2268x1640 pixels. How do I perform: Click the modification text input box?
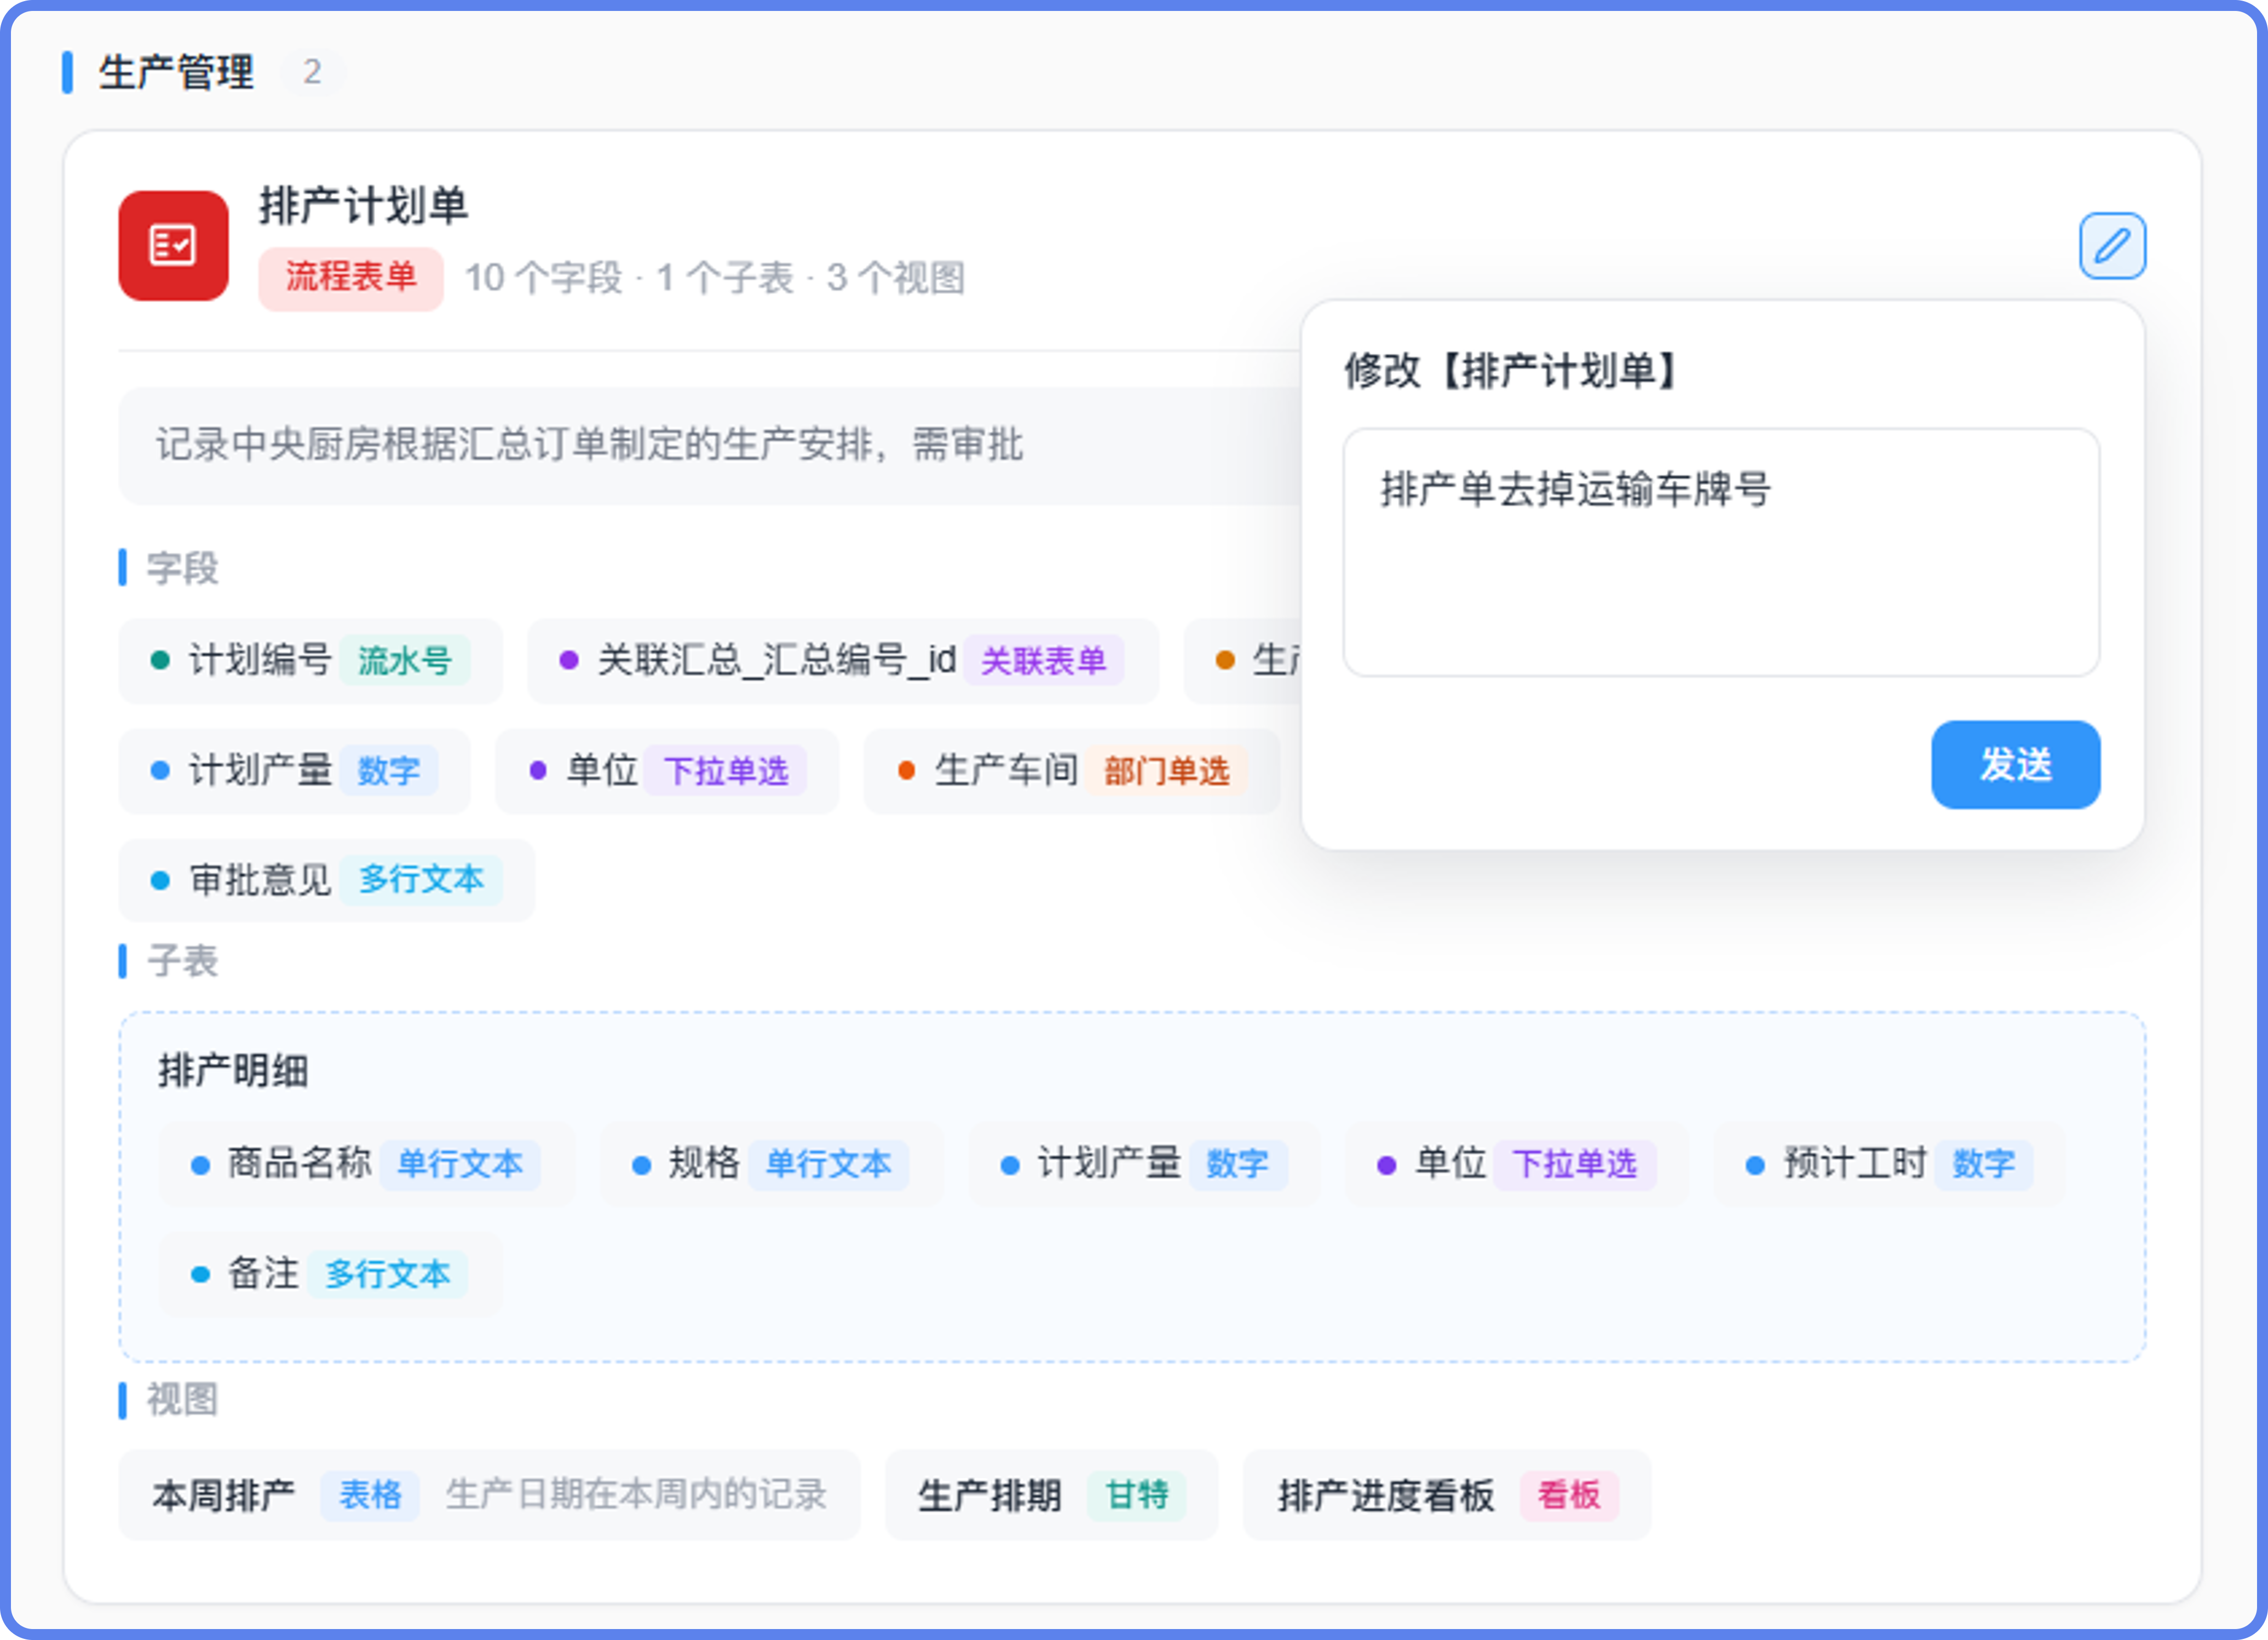[x=1721, y=552]
